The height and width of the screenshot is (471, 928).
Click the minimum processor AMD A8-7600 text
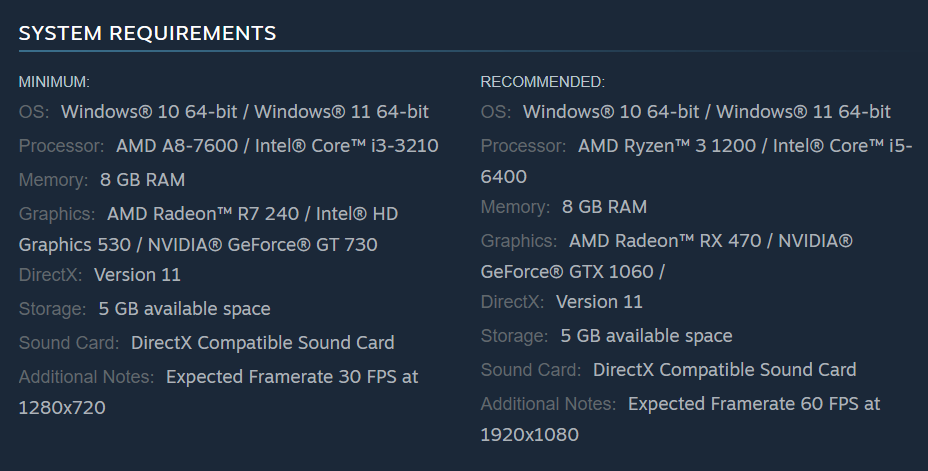(x=177, y=146)
